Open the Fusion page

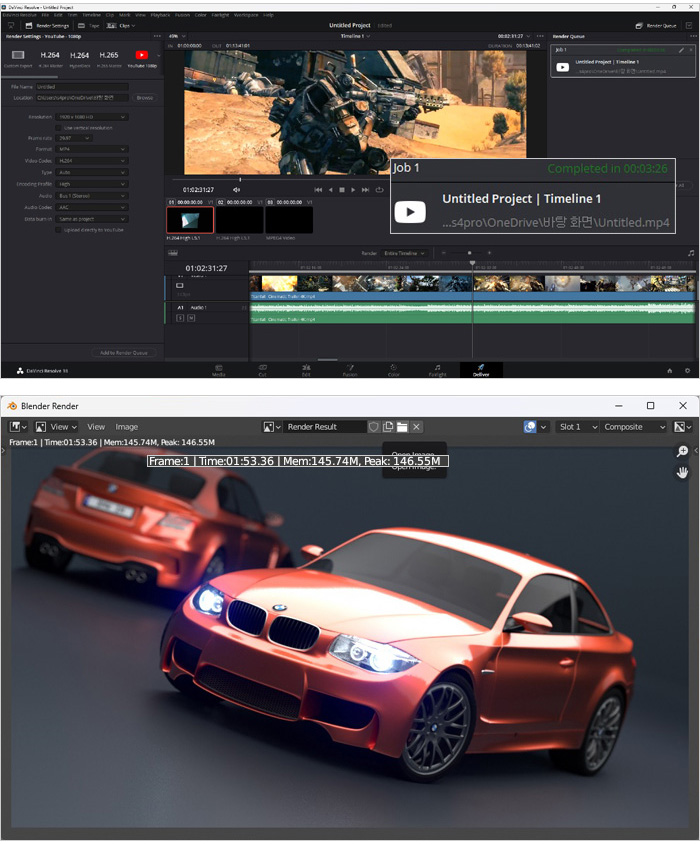coord(350,370)
